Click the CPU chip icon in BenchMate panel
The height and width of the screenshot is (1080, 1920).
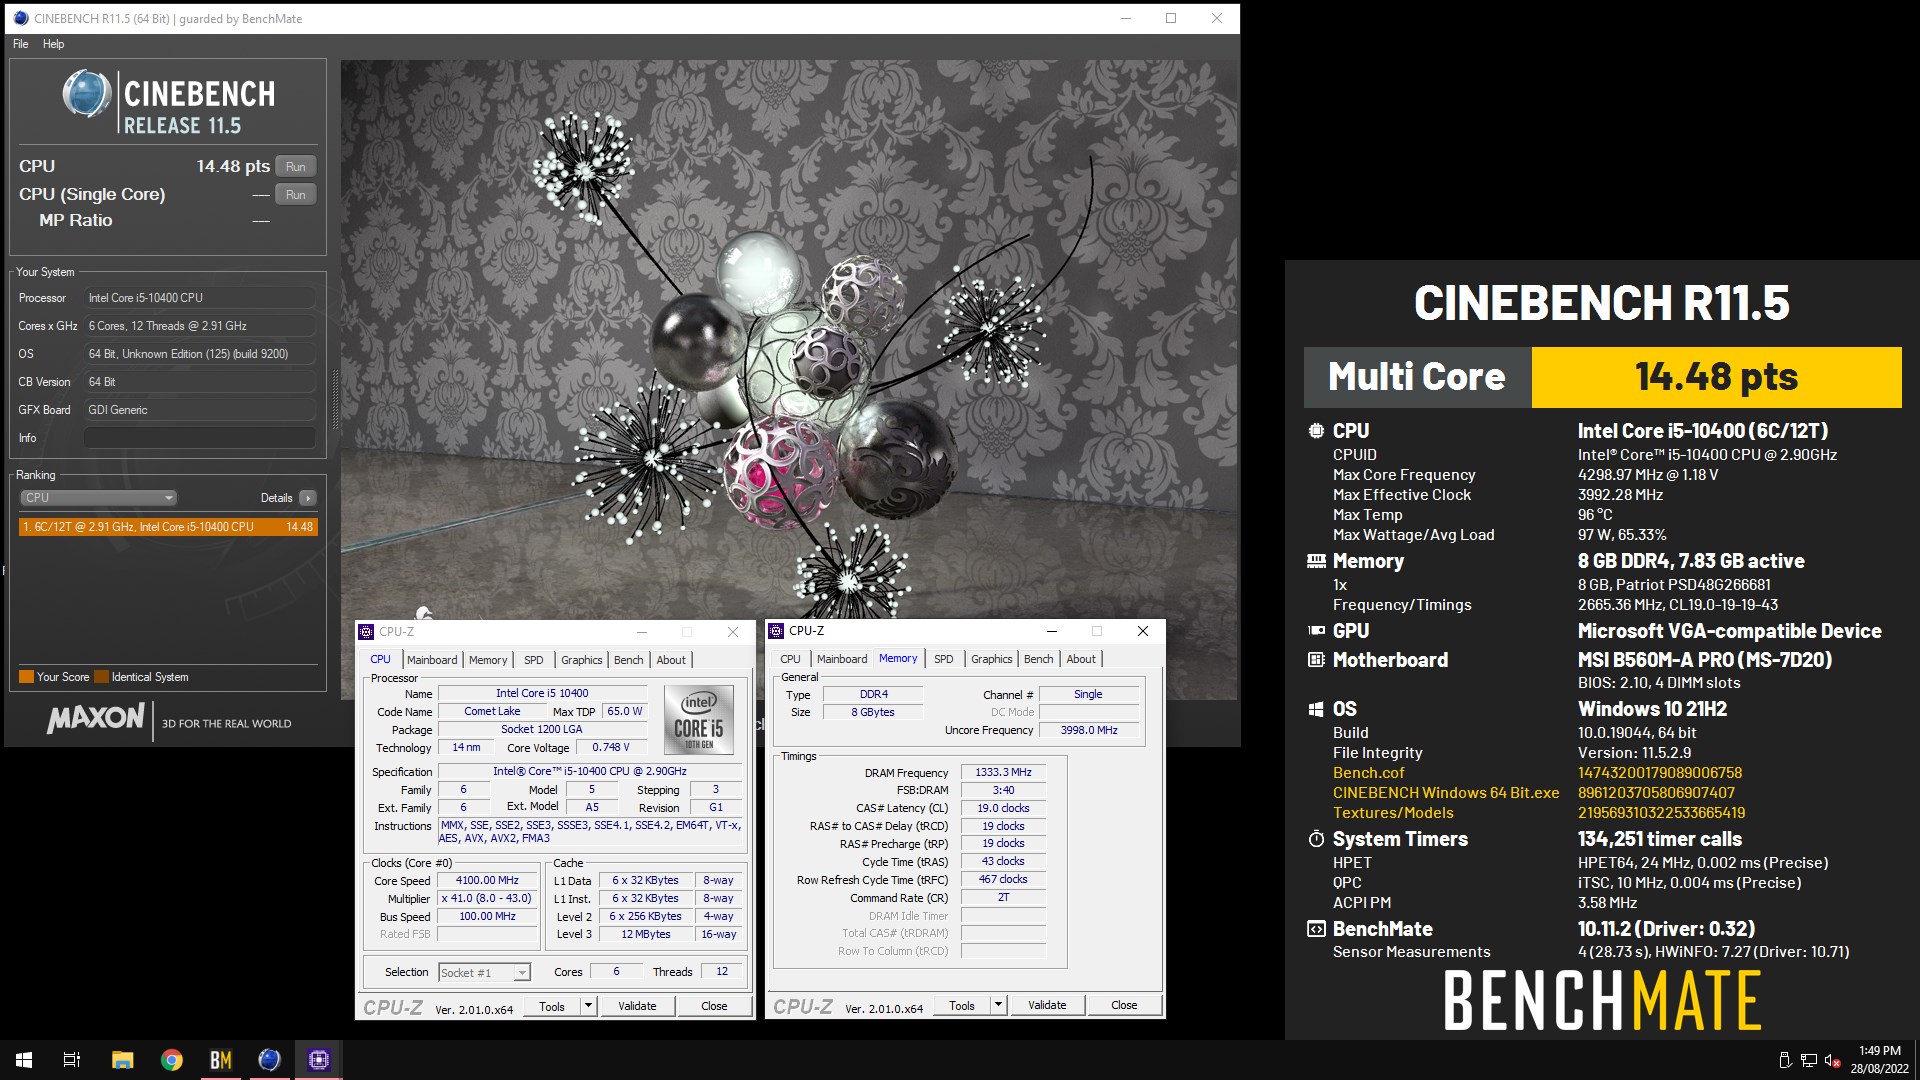point(1316,431)
